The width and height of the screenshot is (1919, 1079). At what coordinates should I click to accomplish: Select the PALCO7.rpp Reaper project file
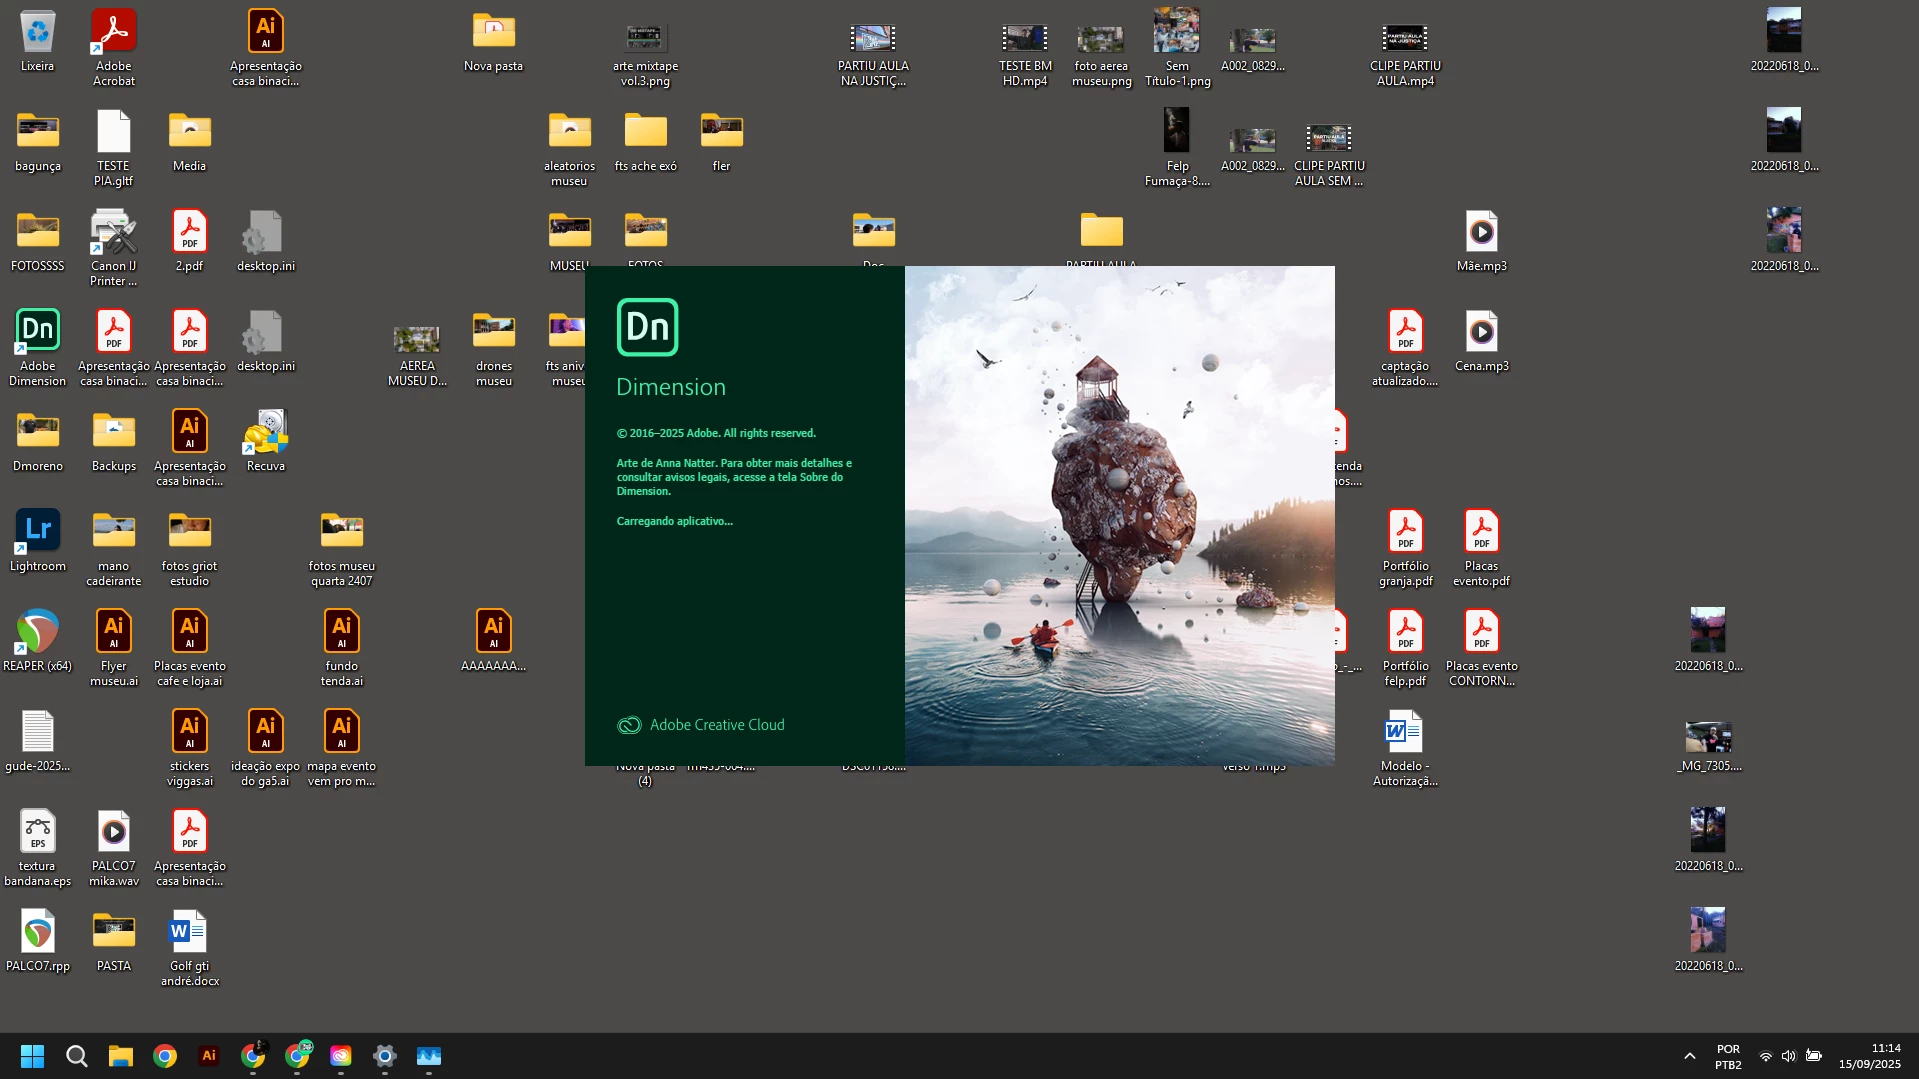pos(38,941)
